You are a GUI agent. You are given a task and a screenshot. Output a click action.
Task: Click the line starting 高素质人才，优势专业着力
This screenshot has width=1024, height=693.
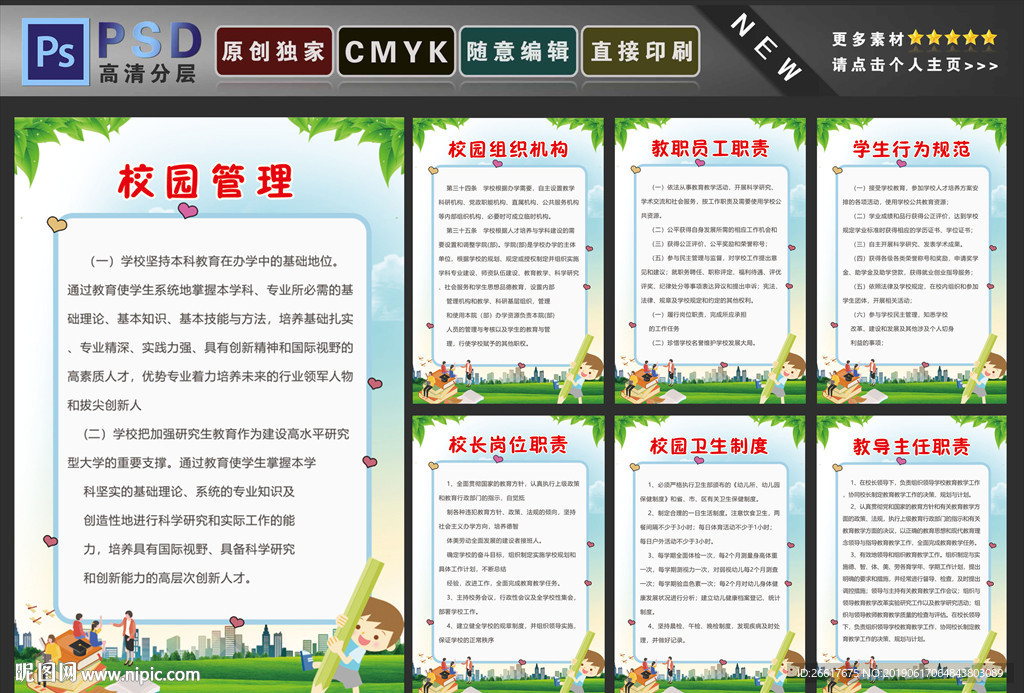(210, 376)
